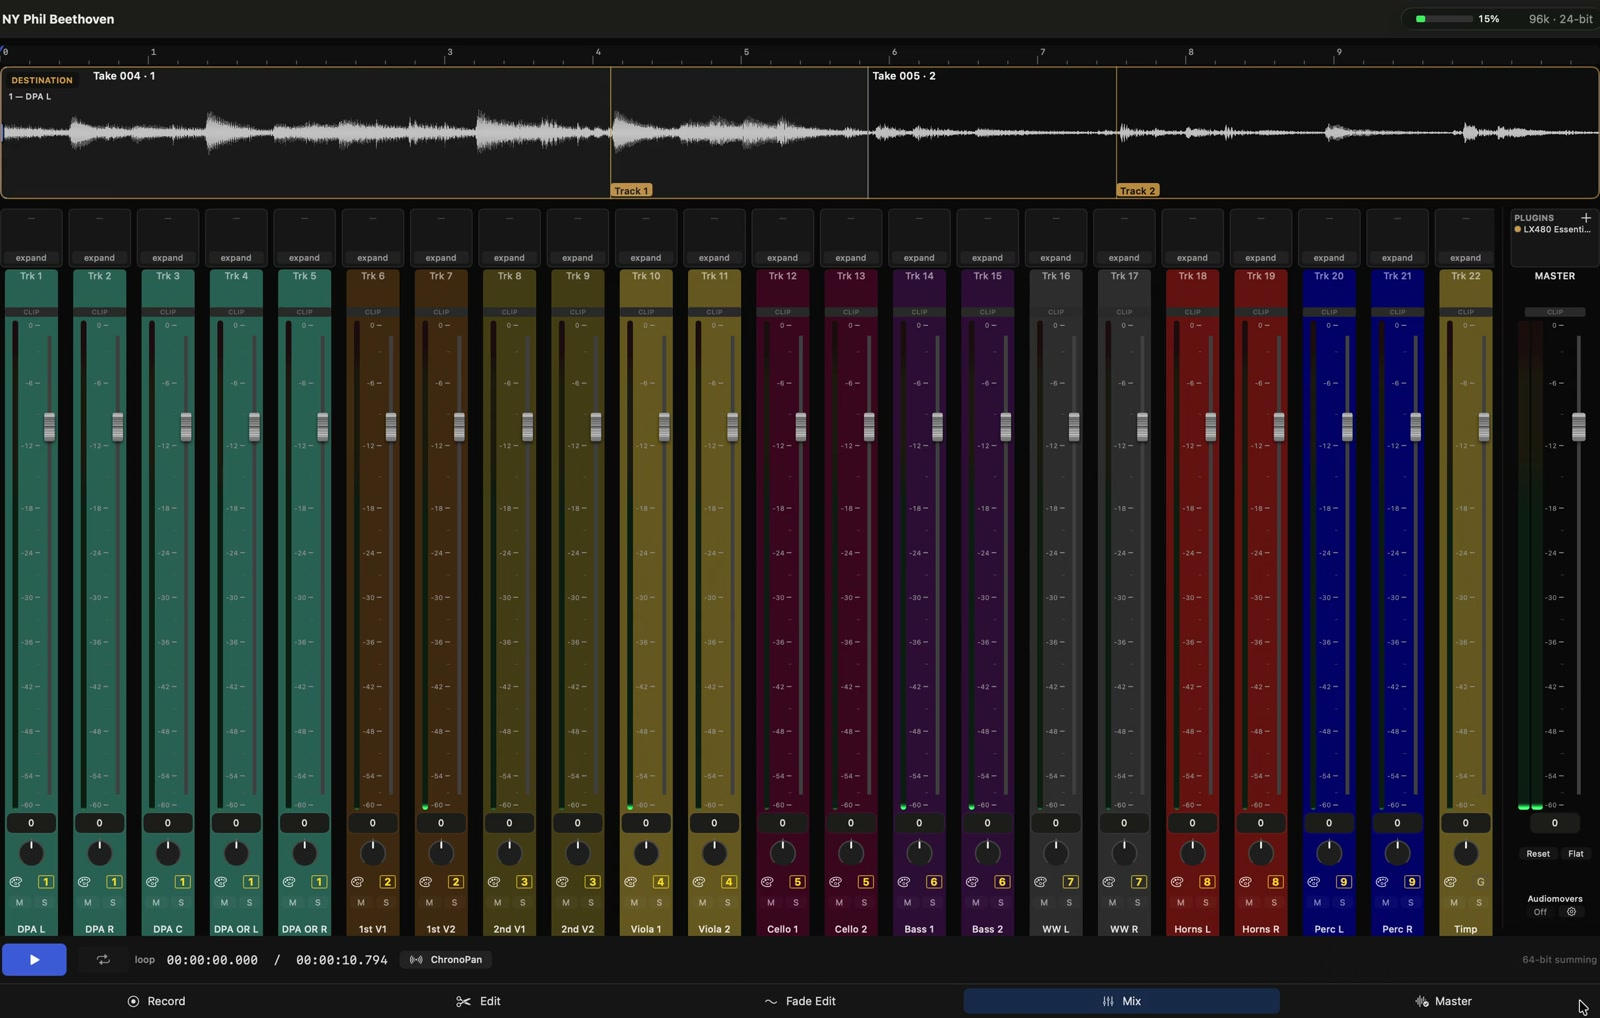The width and height of the screenshot is (1600, 1018).
Task: Click the Track 1 marker label
Action: [x=632, y=190]
